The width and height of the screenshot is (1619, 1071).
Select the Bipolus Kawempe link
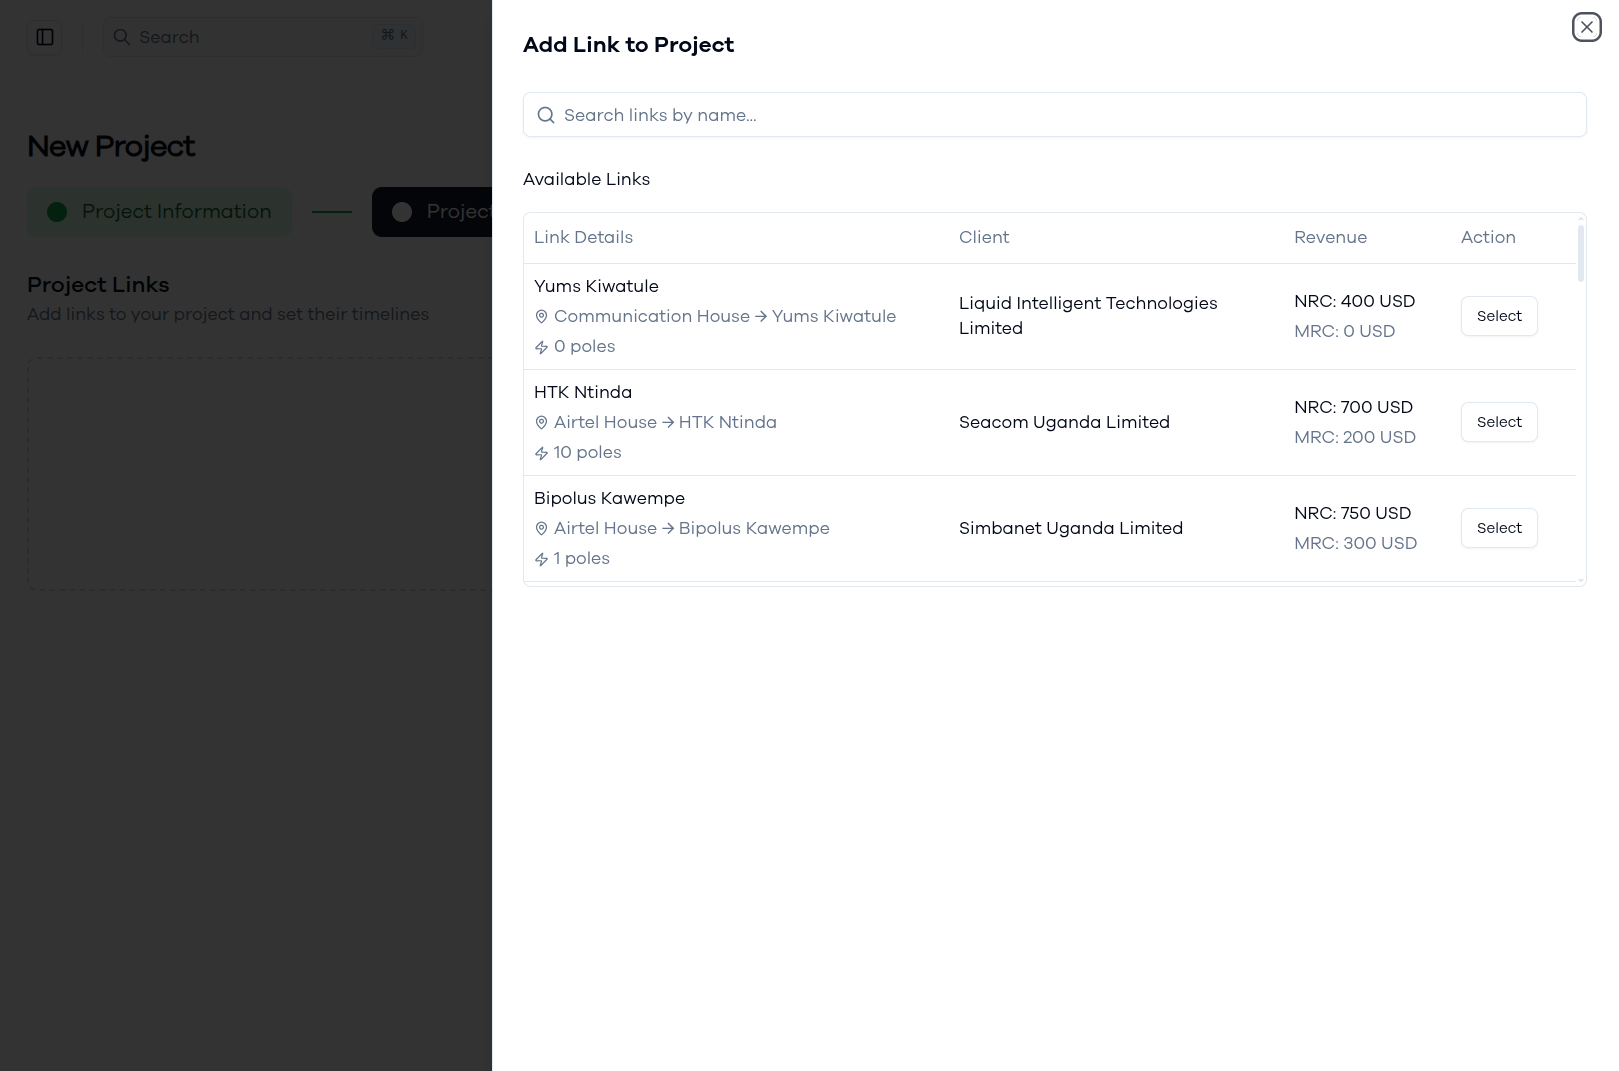(1499, 528)
